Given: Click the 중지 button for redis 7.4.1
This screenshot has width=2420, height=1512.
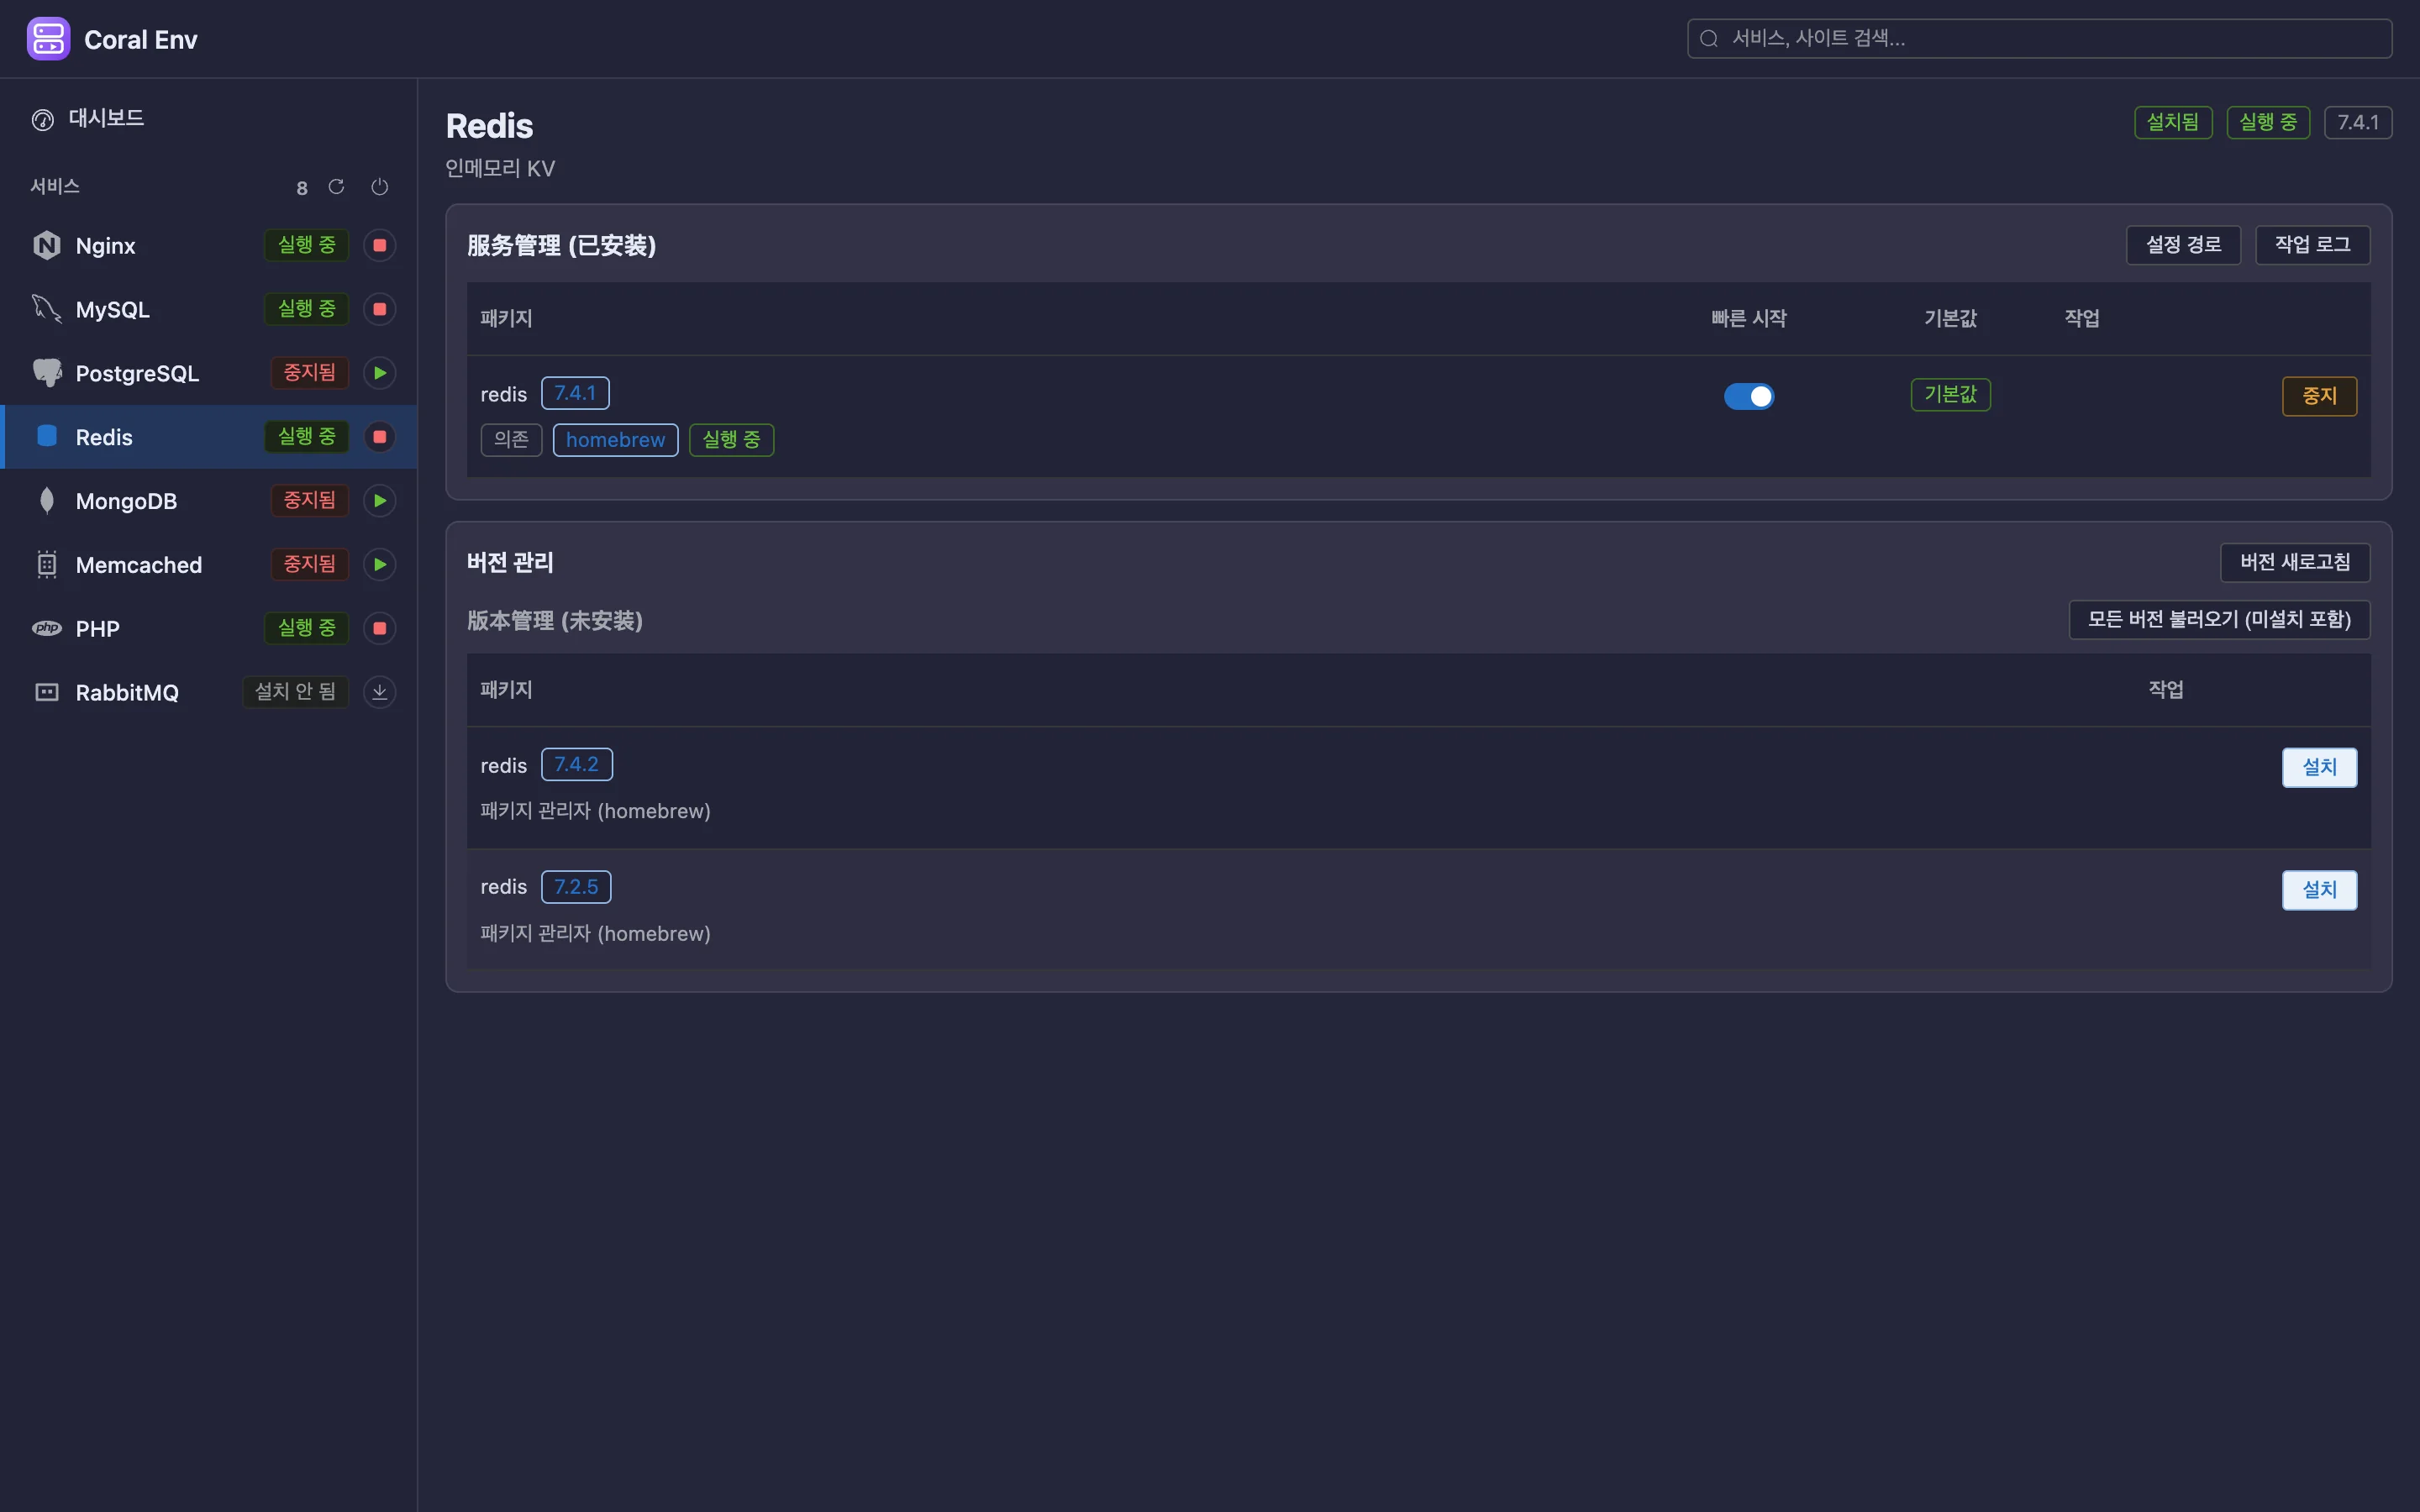Looking at the screenshot, I should point(2319,396).
